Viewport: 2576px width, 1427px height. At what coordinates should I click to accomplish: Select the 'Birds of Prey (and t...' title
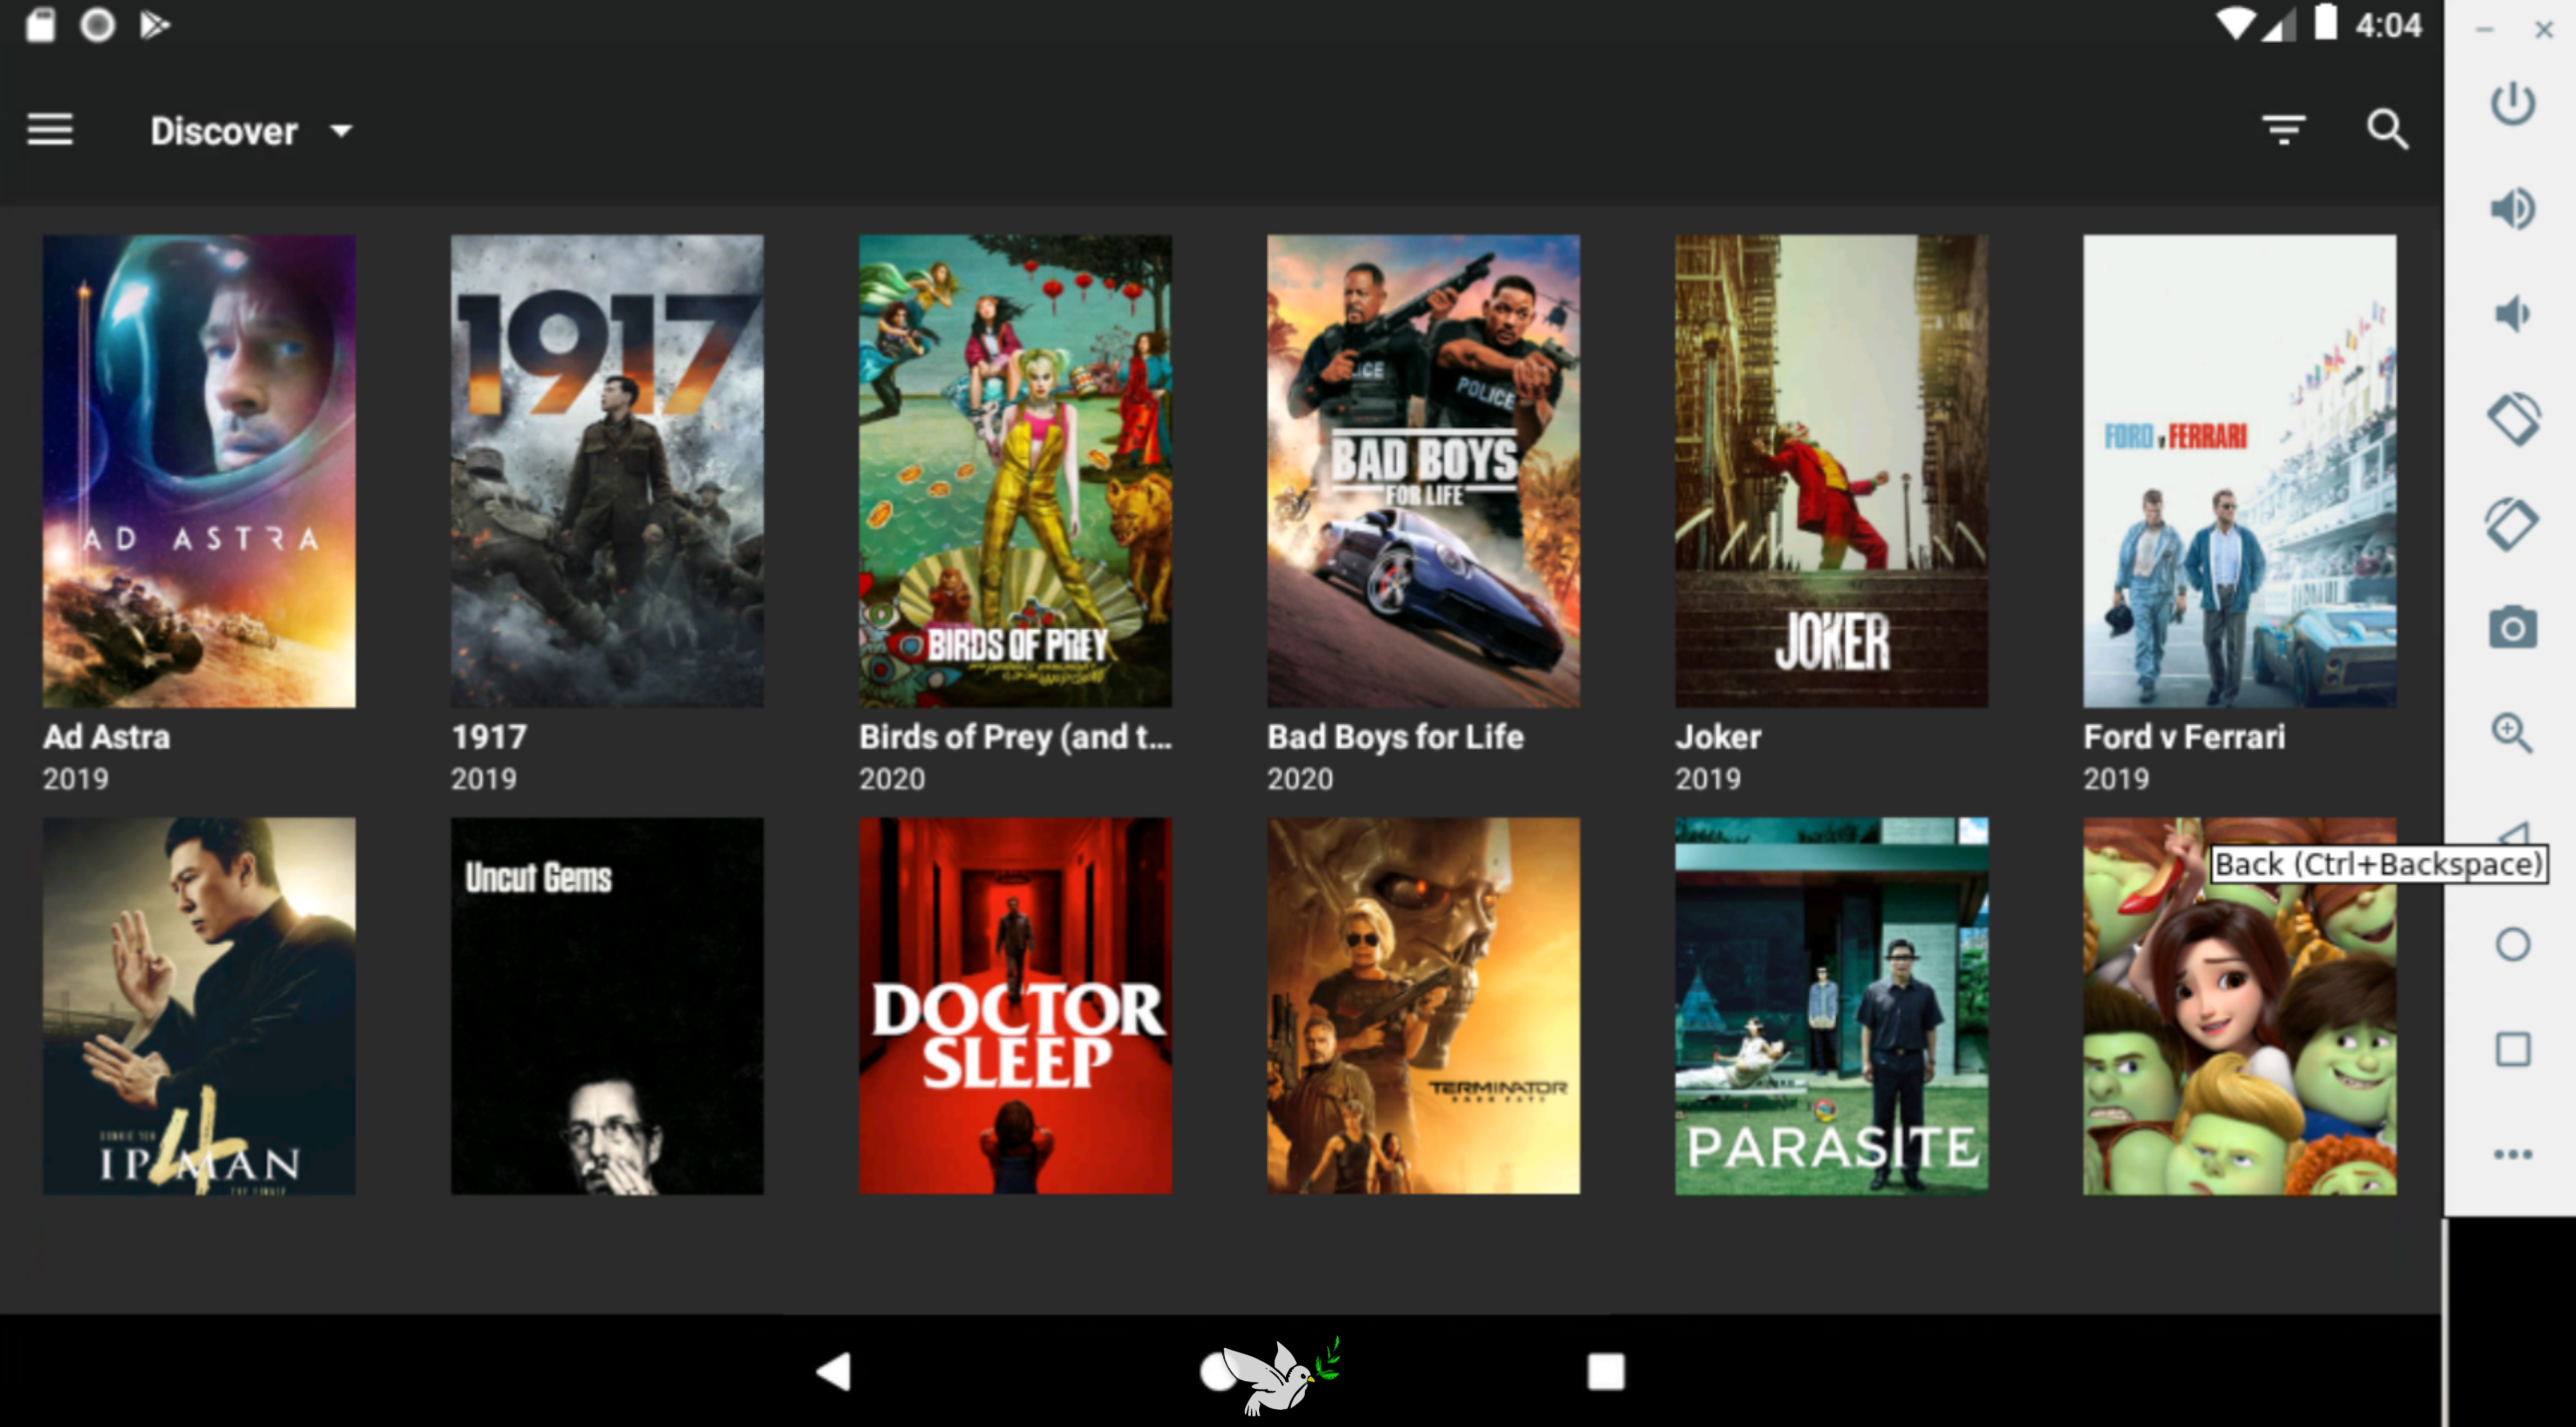1015,737
